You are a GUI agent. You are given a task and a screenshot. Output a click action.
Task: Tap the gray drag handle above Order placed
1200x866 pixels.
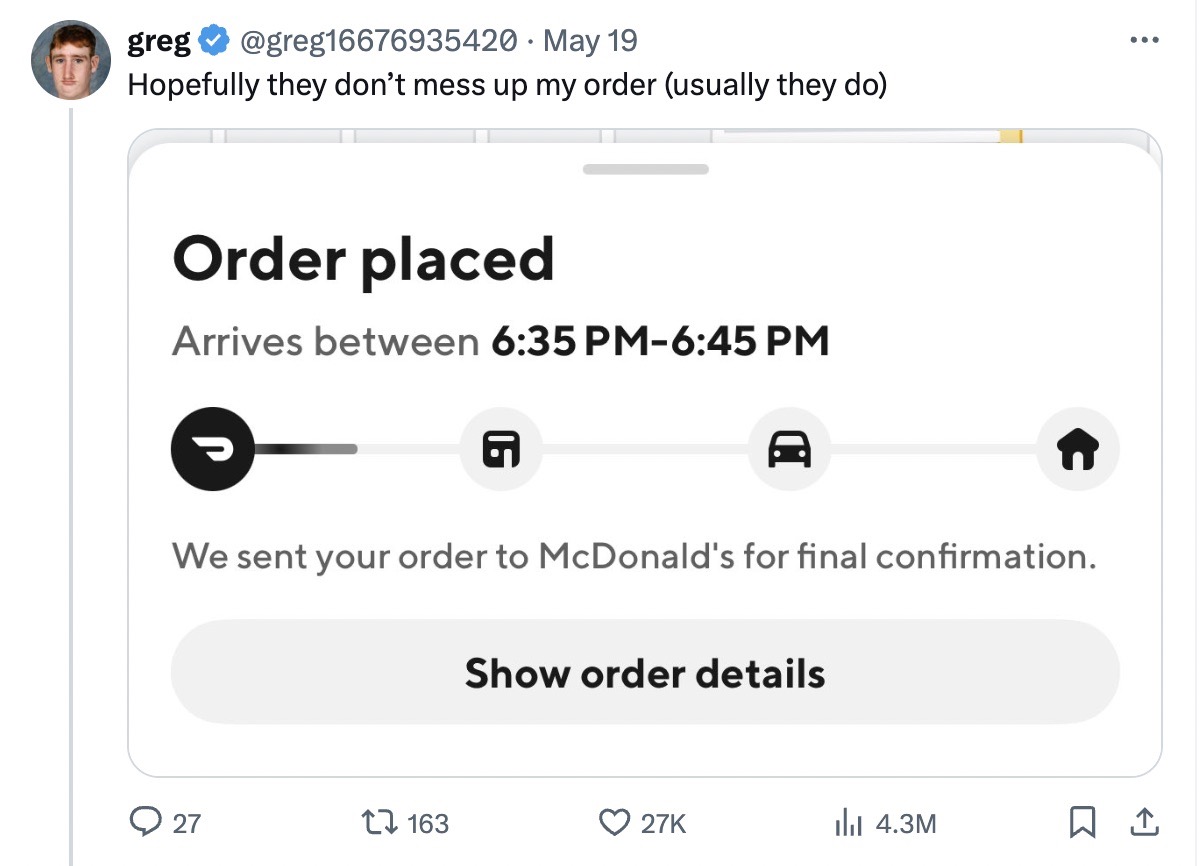(644, 168)
